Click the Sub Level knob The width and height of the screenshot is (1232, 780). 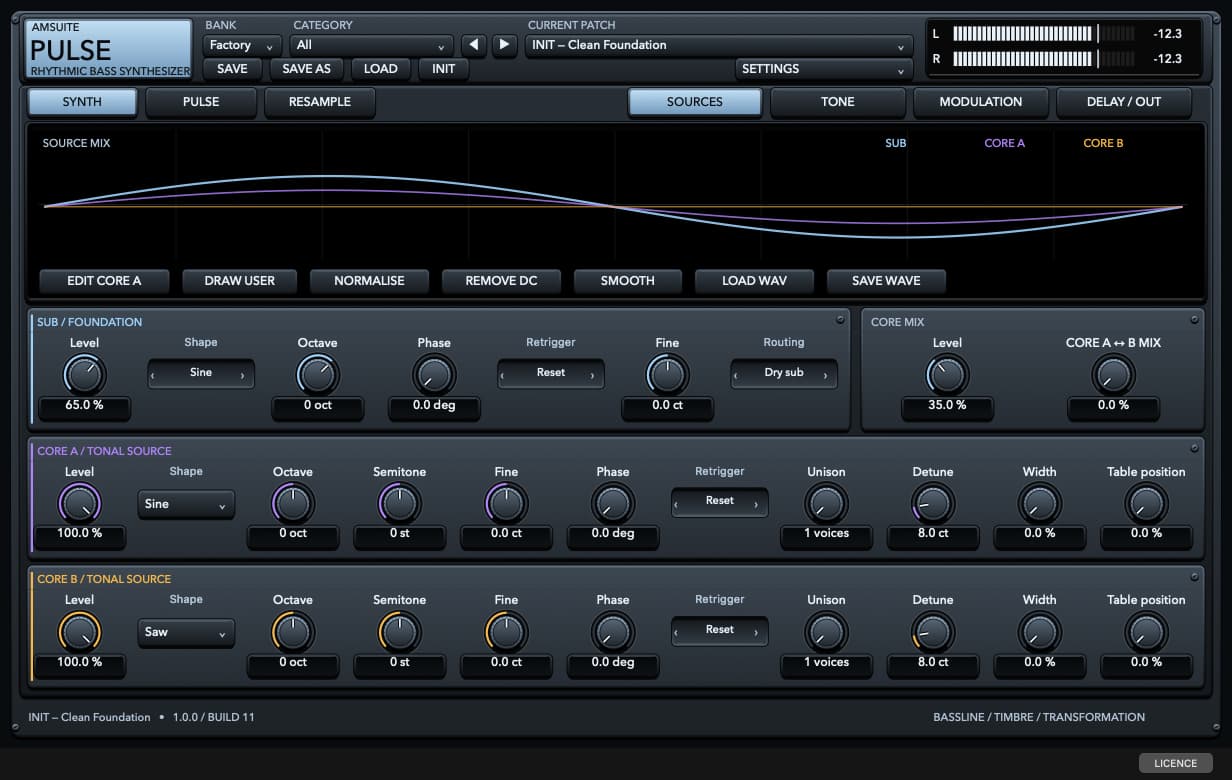85,375
